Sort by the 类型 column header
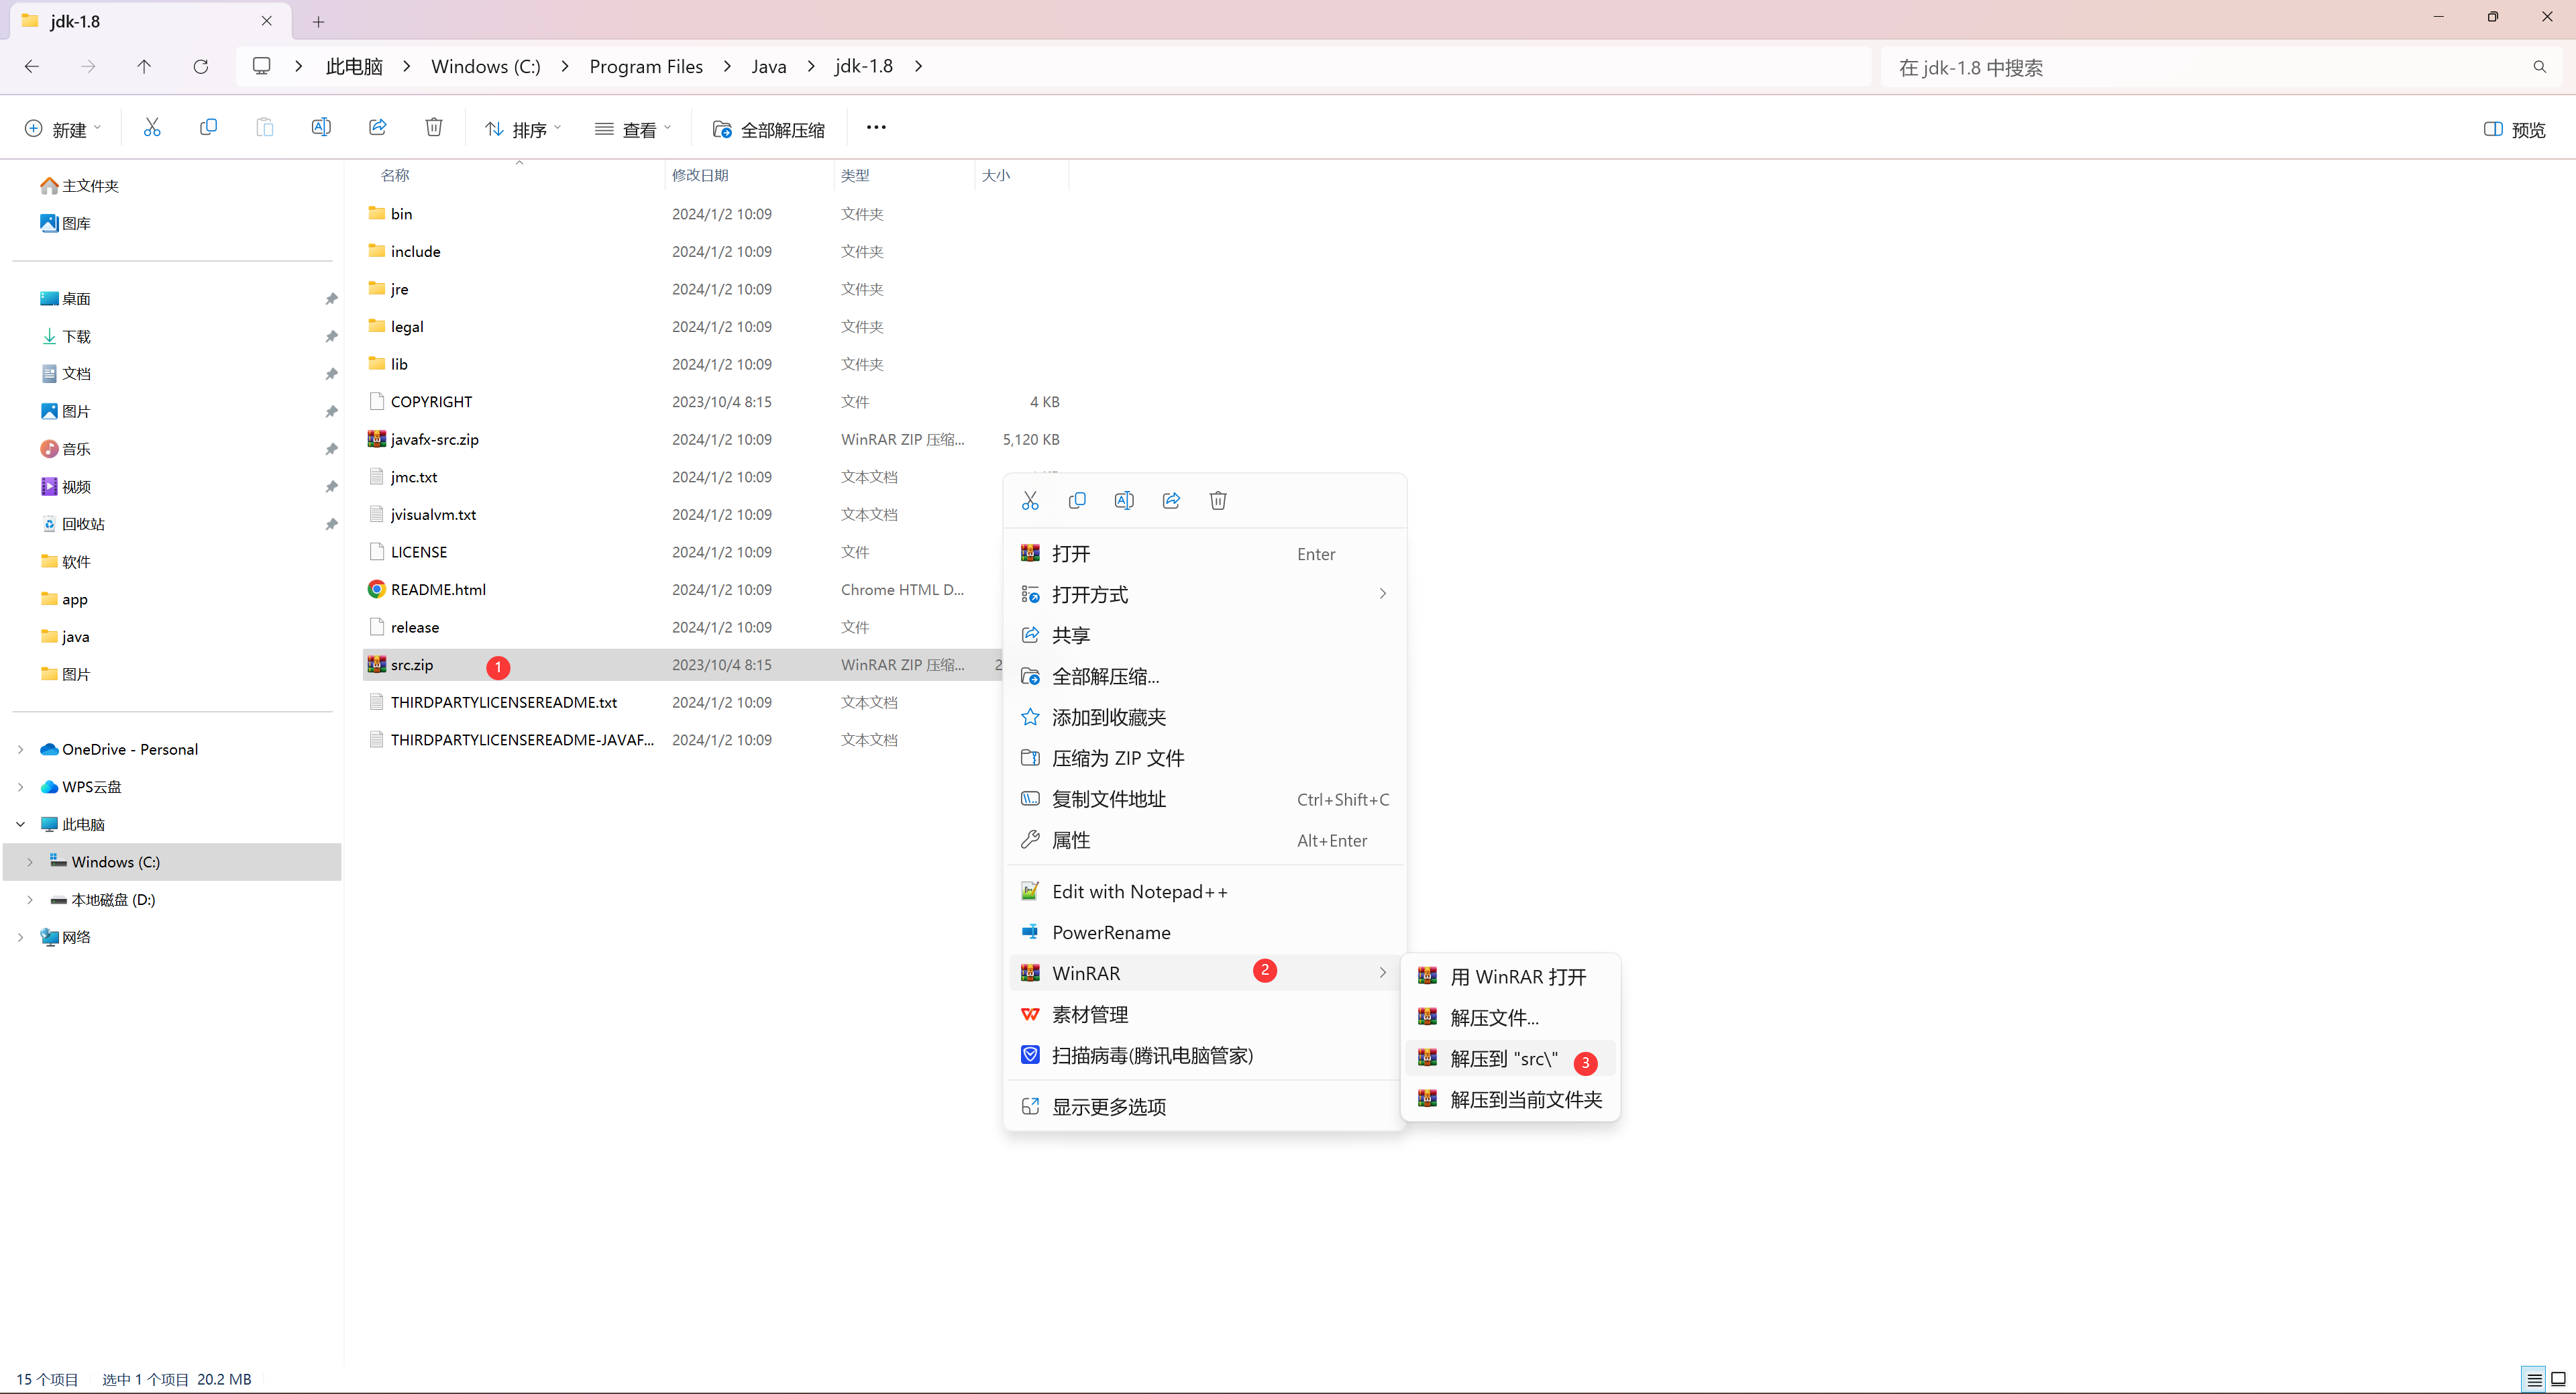The height and width of the screenshot is (1394, 2576). pyautogui.click(x=904, y=175)
